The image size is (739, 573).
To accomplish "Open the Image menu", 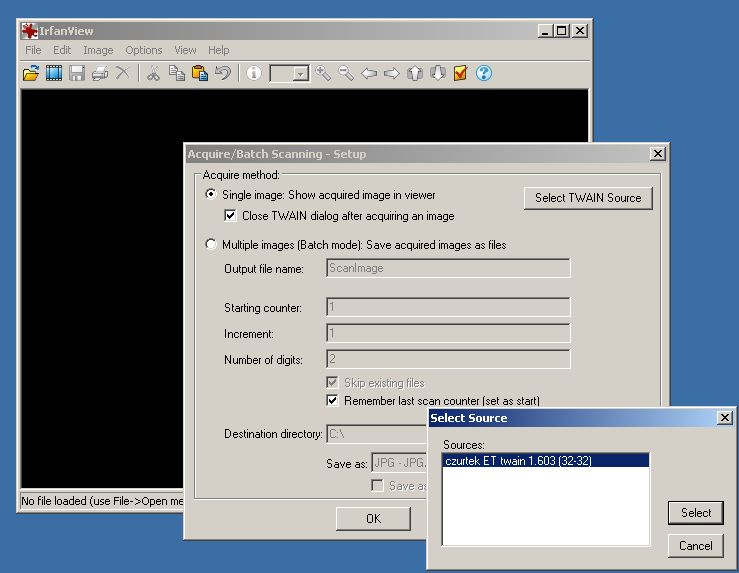I will pyautogui.click(x=98, y=50).
